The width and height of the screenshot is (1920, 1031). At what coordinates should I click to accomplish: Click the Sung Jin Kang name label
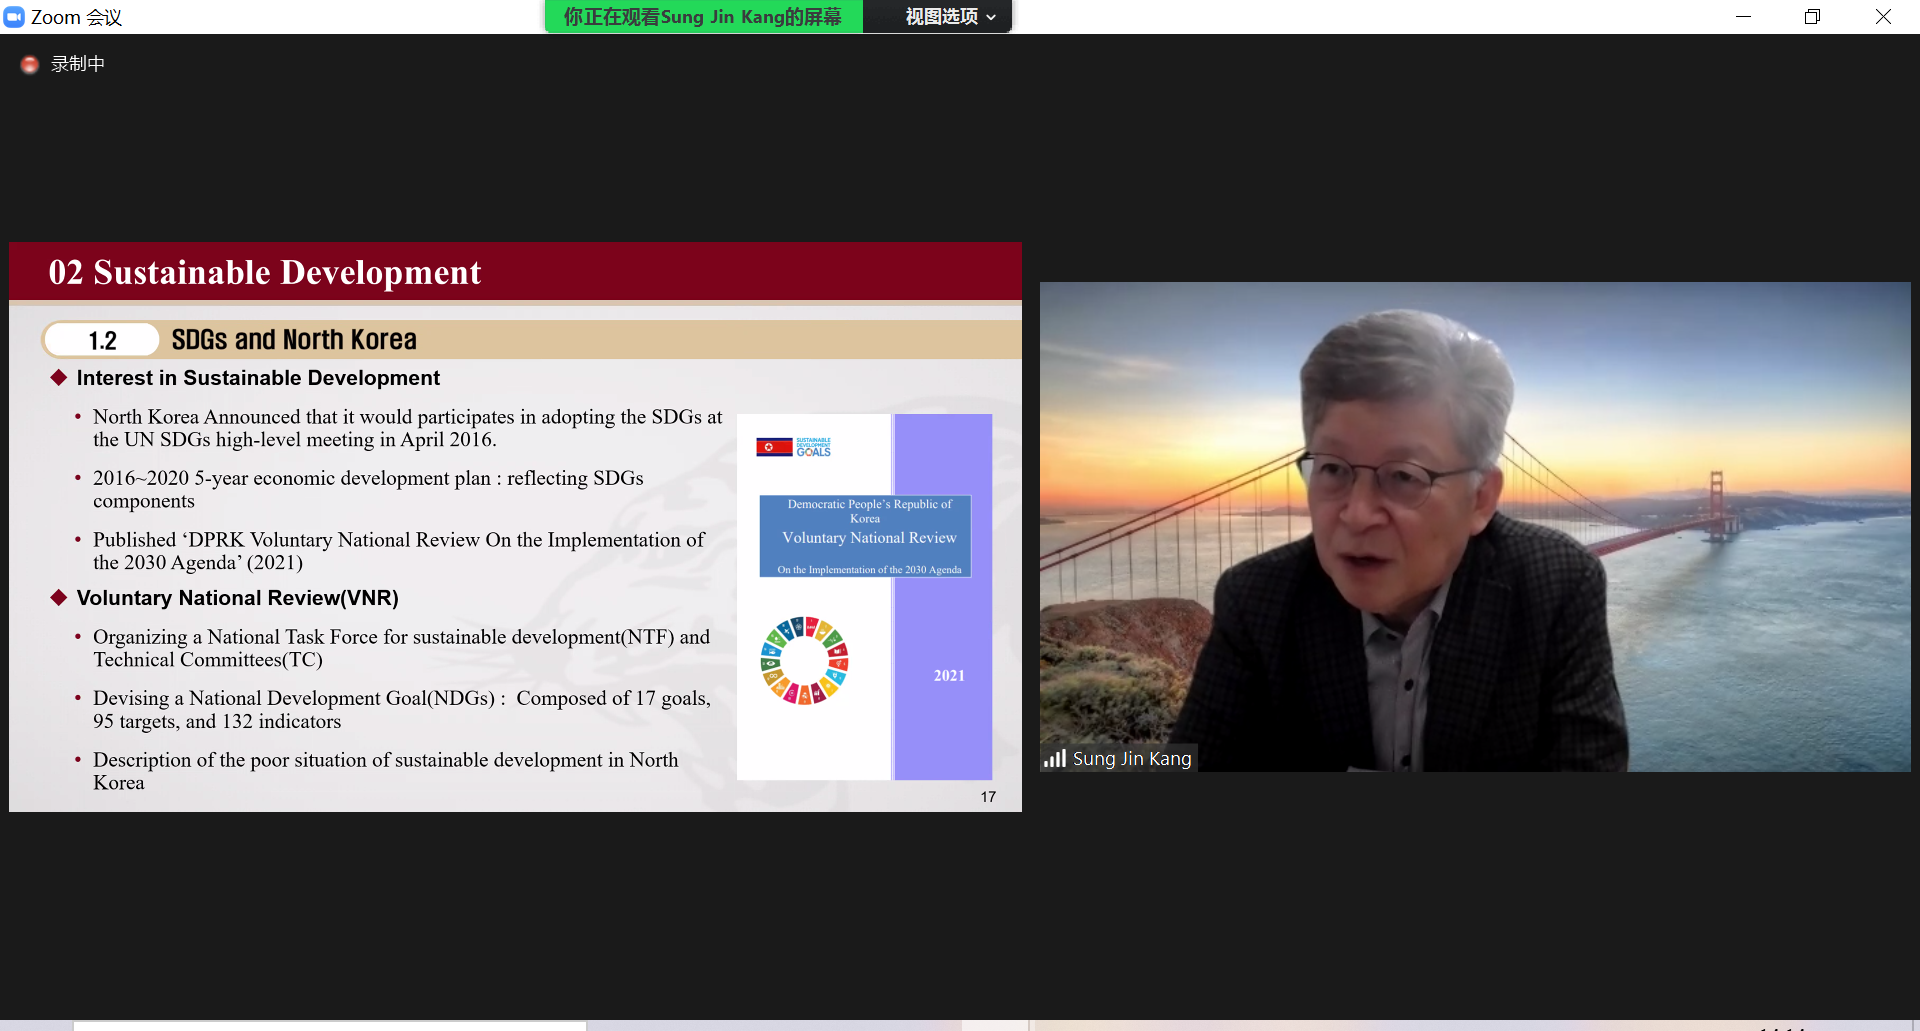point(1131,759)
